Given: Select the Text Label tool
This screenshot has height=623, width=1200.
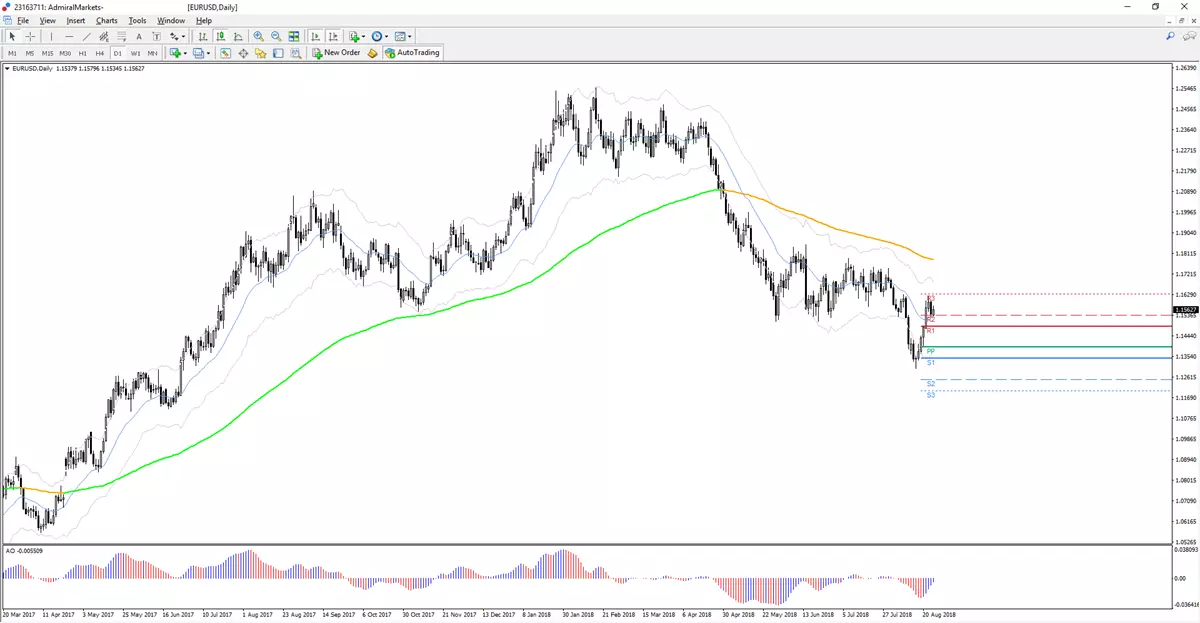Looking at the screenshot, I should [156, 36].
